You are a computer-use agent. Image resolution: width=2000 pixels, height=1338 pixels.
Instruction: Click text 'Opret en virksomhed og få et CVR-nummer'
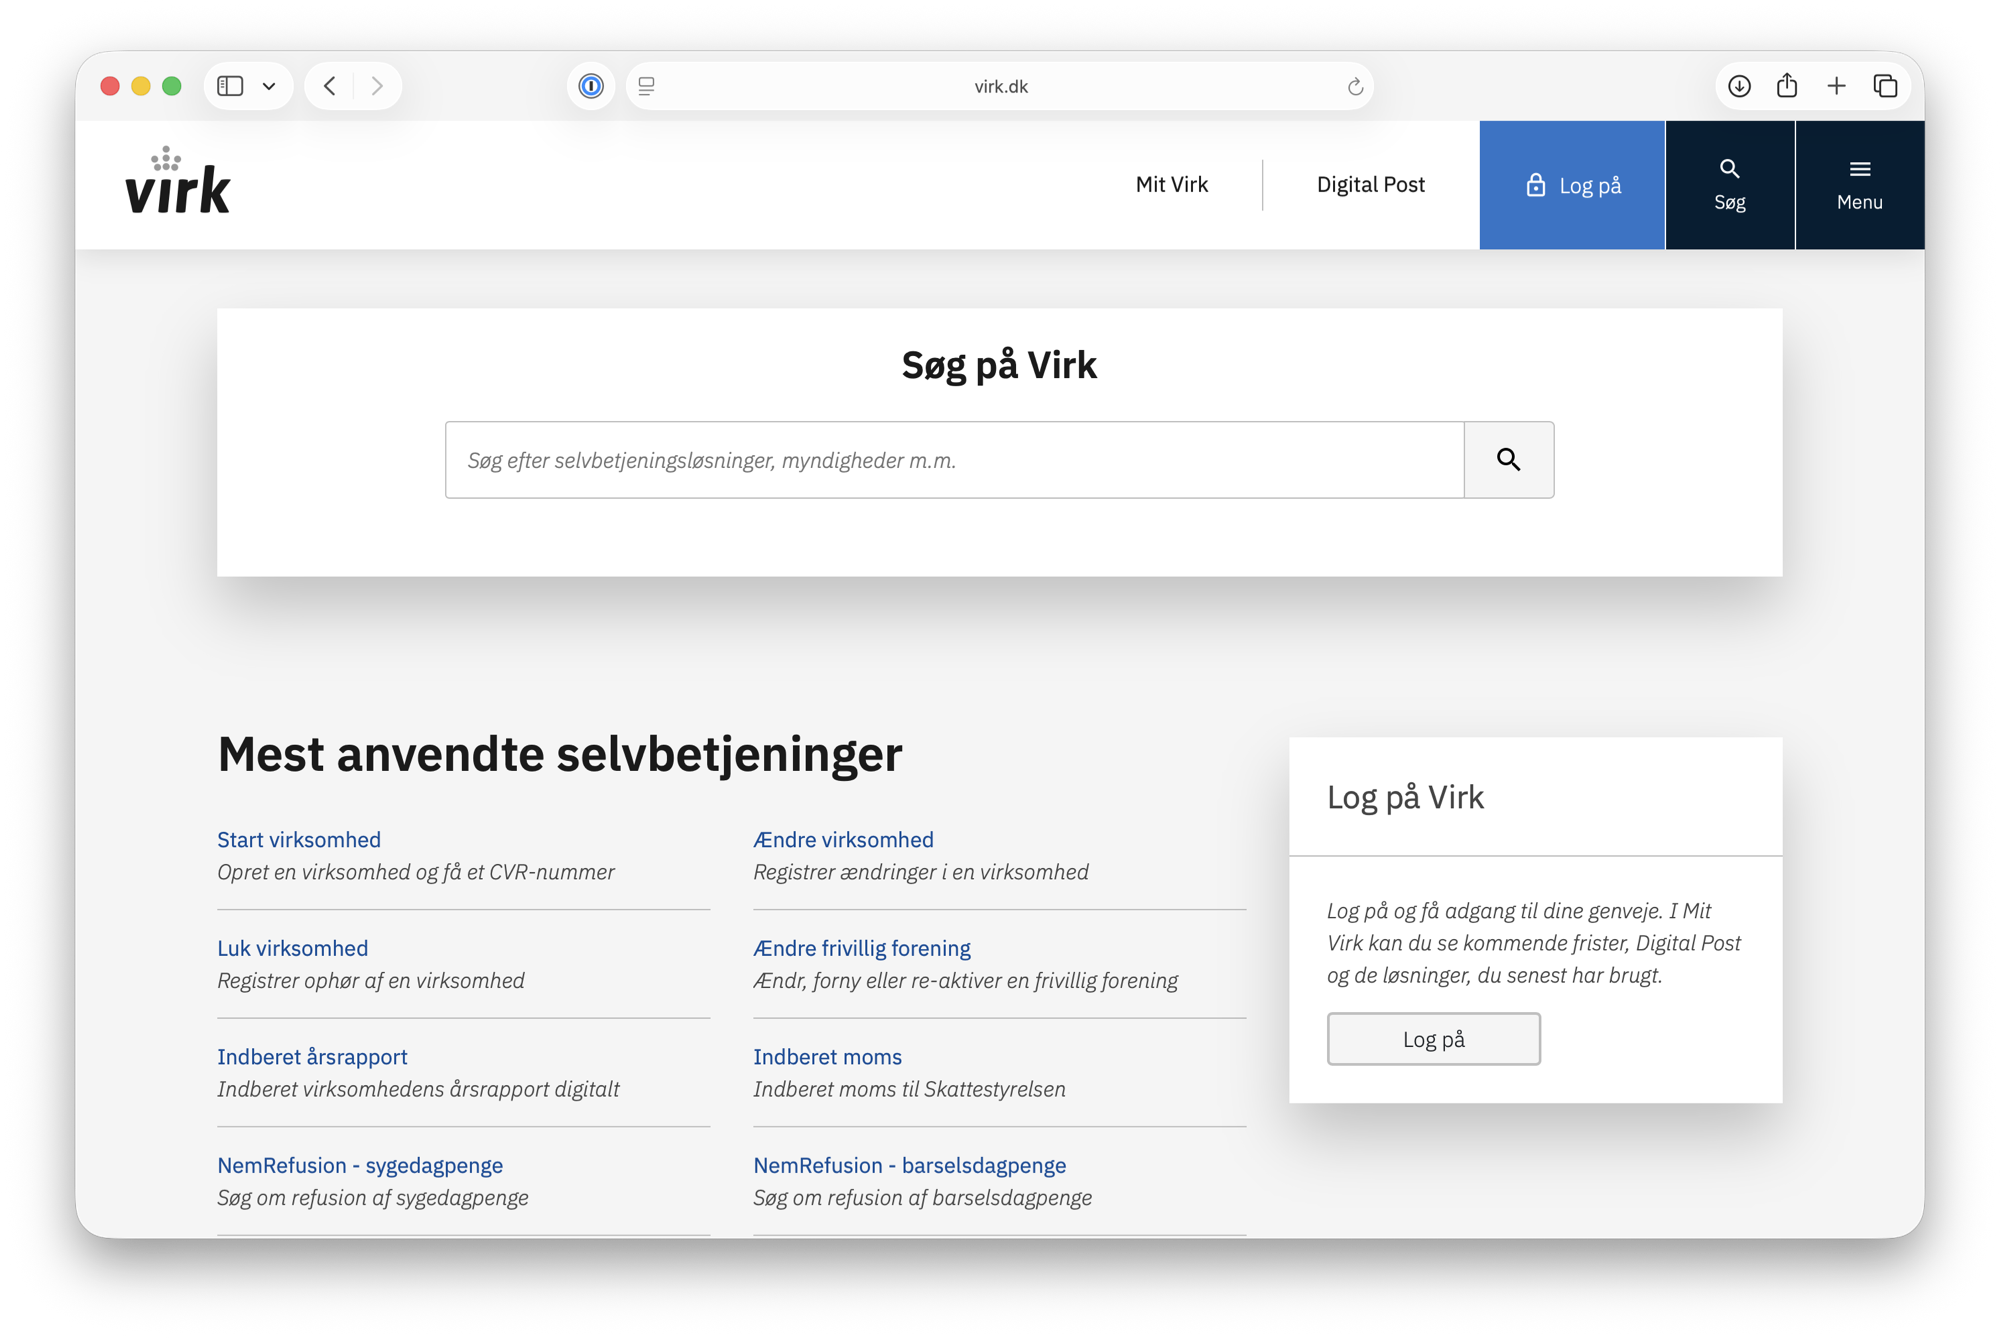416,872
